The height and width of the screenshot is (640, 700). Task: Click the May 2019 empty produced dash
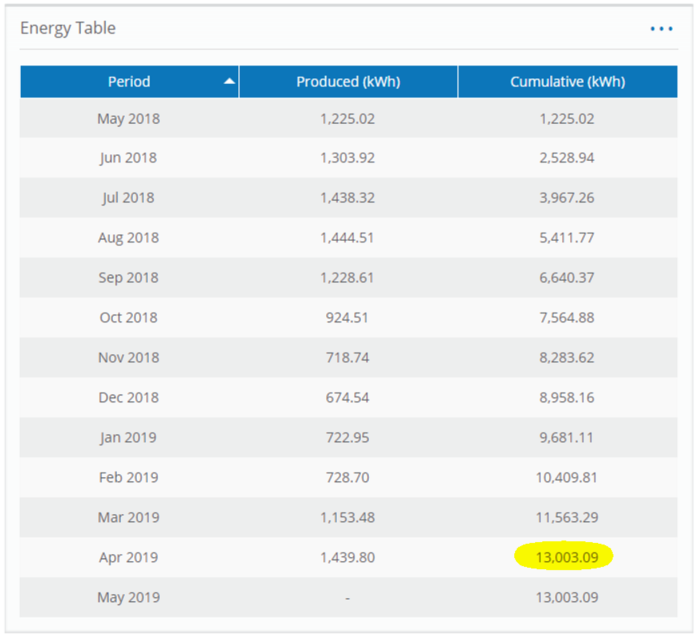coord(348,598)
